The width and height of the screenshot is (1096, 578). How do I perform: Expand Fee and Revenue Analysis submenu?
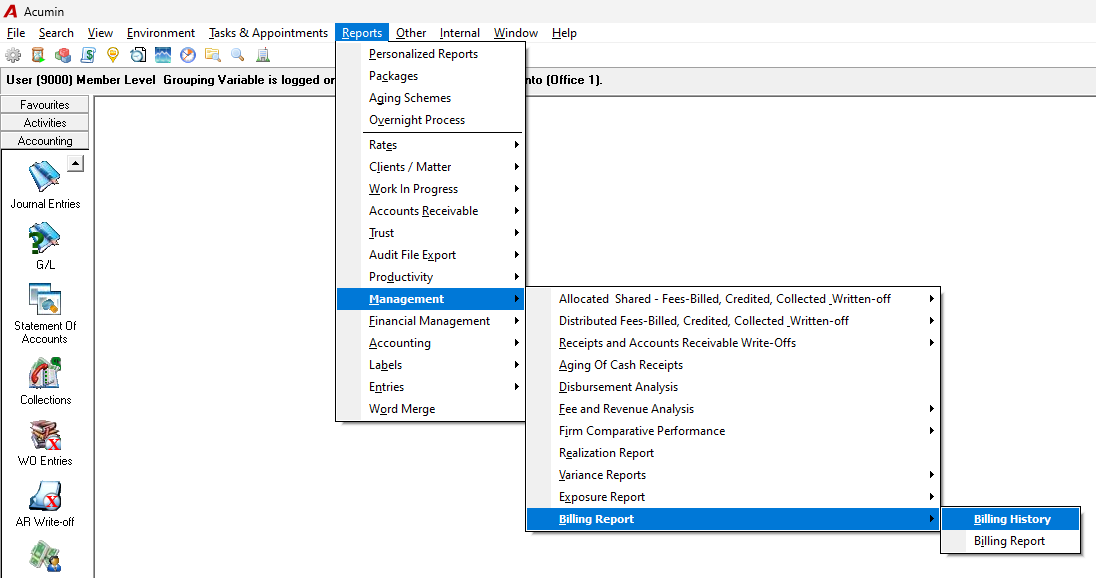733,409
